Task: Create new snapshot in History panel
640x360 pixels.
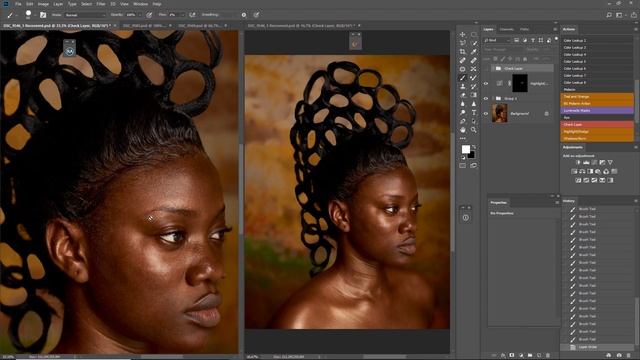Action: 619,356
